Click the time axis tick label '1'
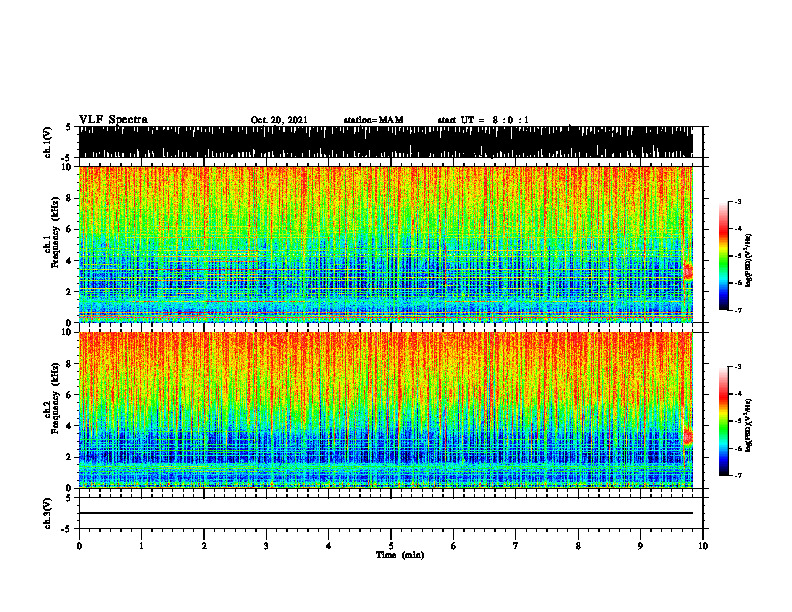792x612 pixels. pyautogui.click(x=141, y=546)
